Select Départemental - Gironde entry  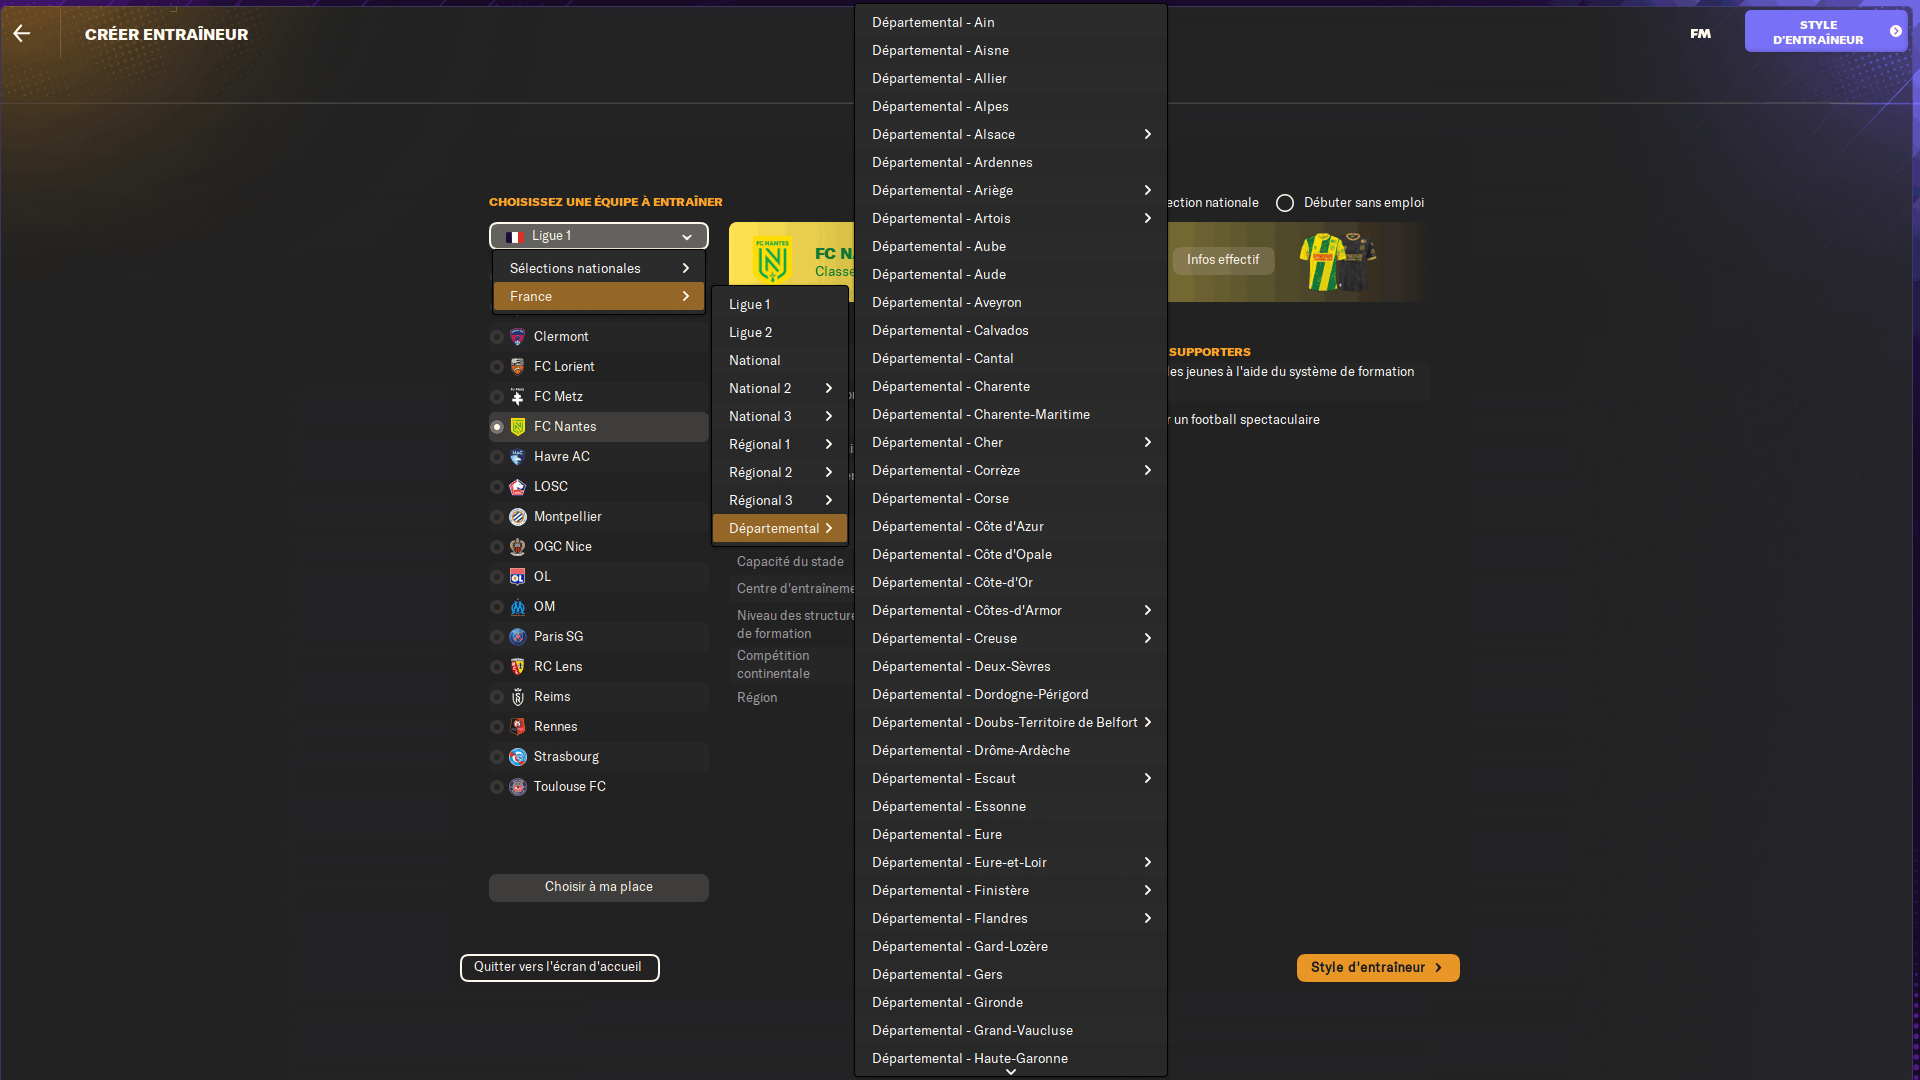(x=1010, y=1002)
